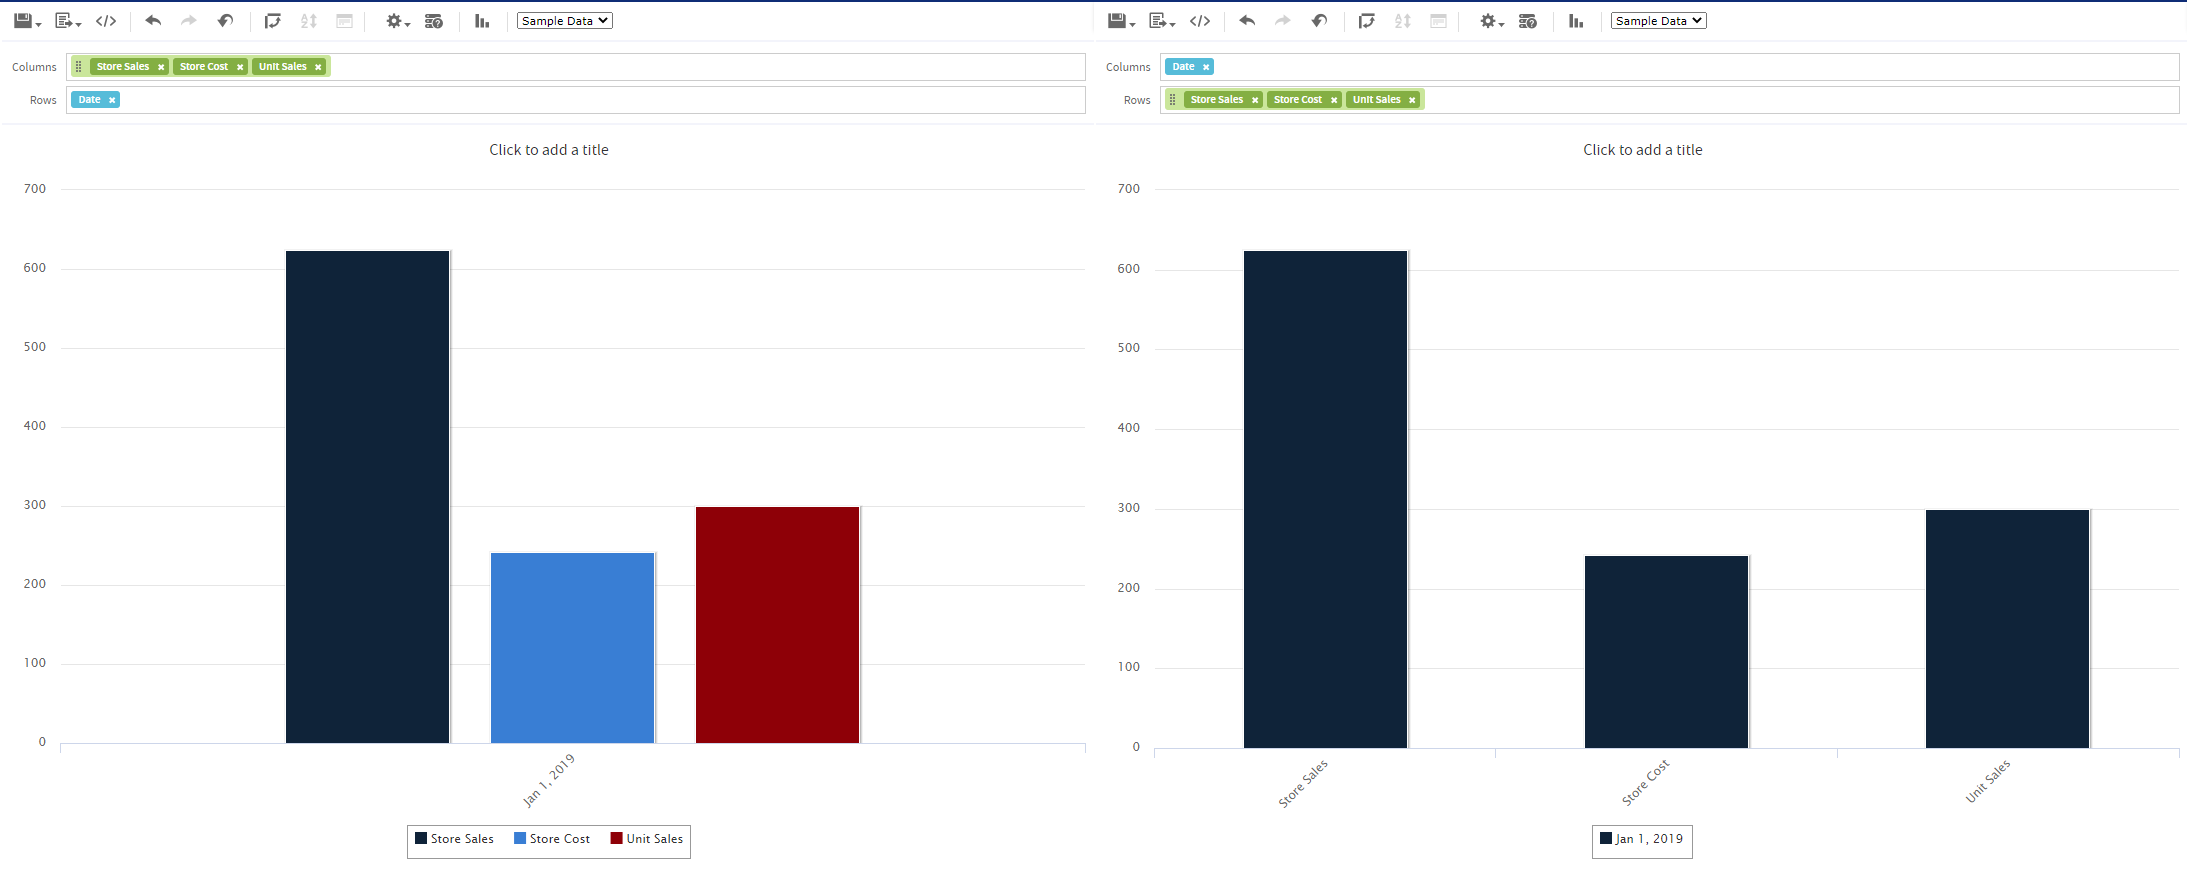
Task: Remove Store Sales from the right panel Rows
Action: (x=1255, y=100)
